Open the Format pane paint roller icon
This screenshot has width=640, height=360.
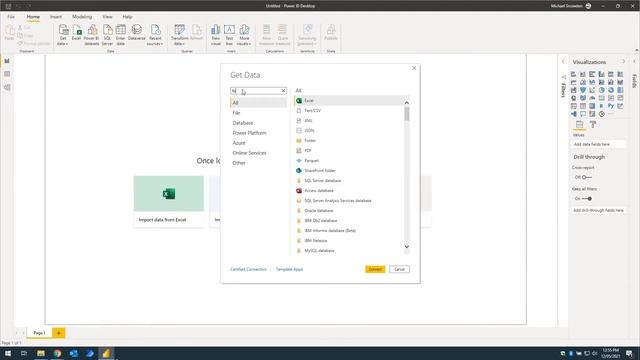tap(593, 124)
